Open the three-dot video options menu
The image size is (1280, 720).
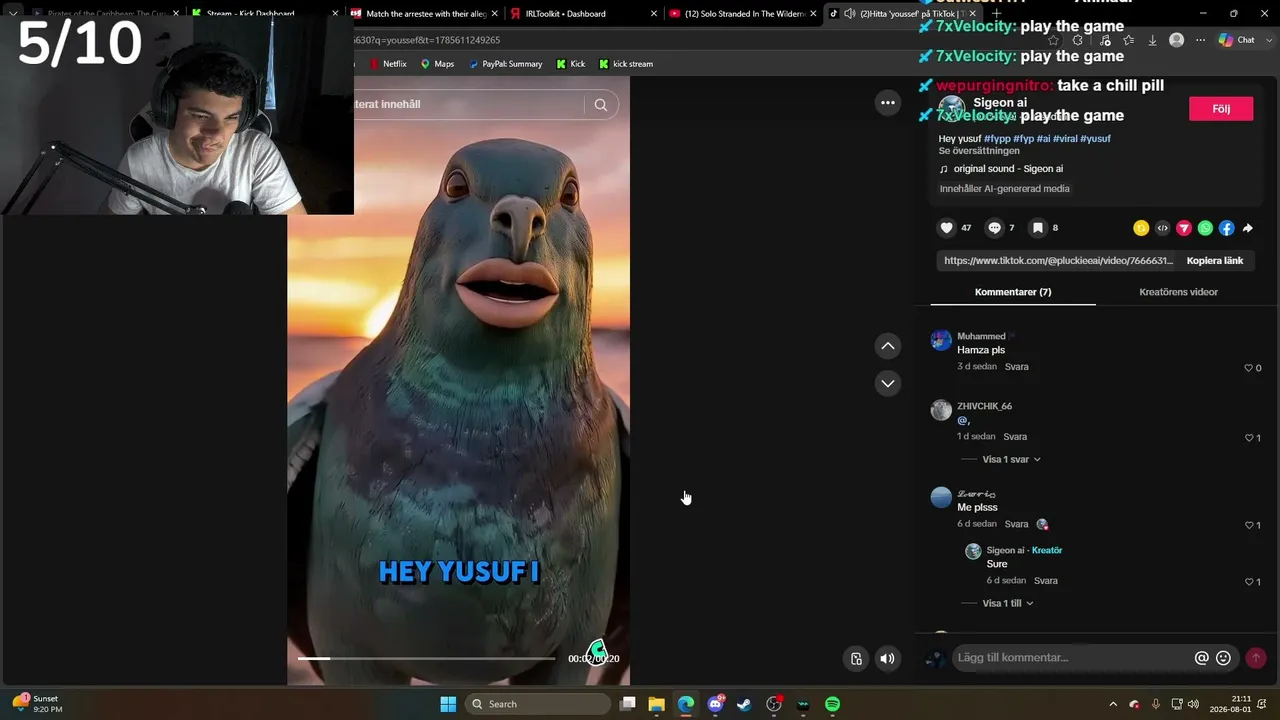point(887,102)
